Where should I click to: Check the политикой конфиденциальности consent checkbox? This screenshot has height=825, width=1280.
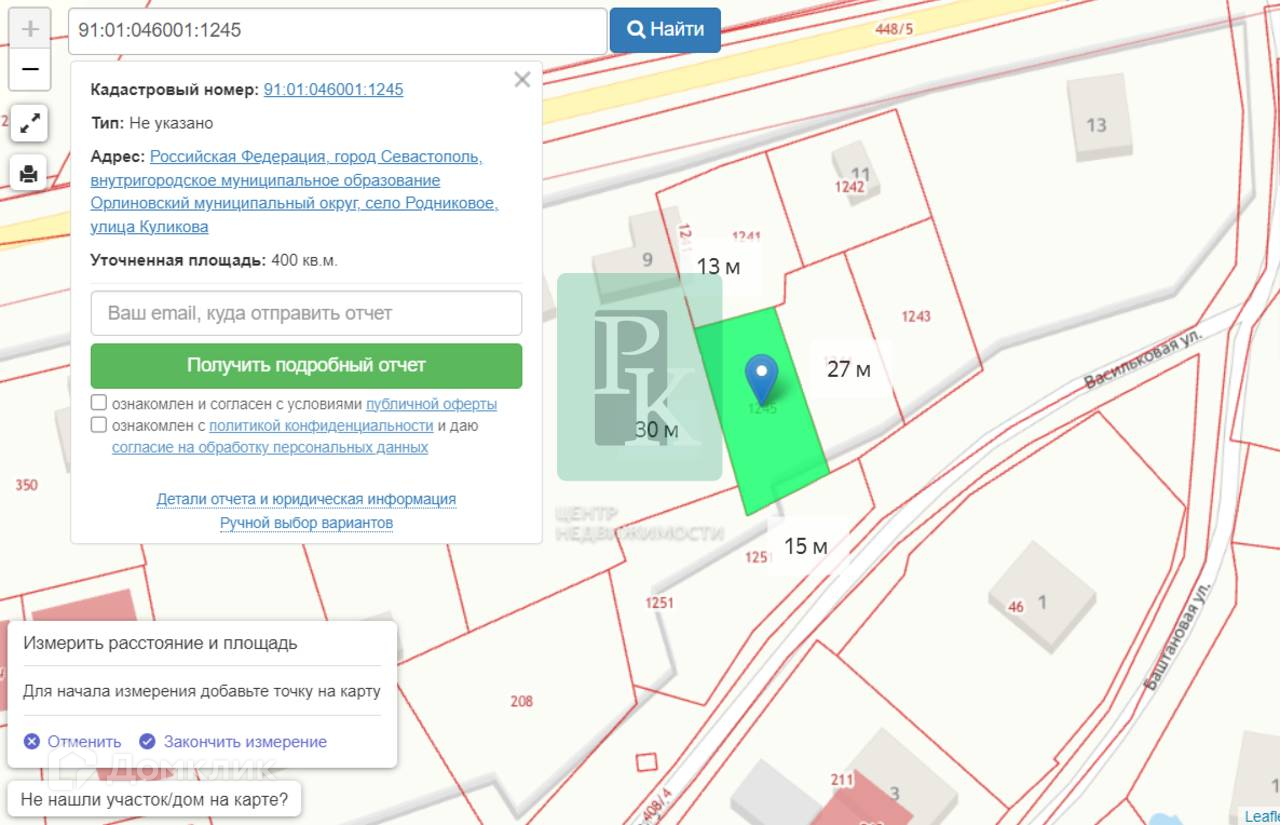[99, 425]
